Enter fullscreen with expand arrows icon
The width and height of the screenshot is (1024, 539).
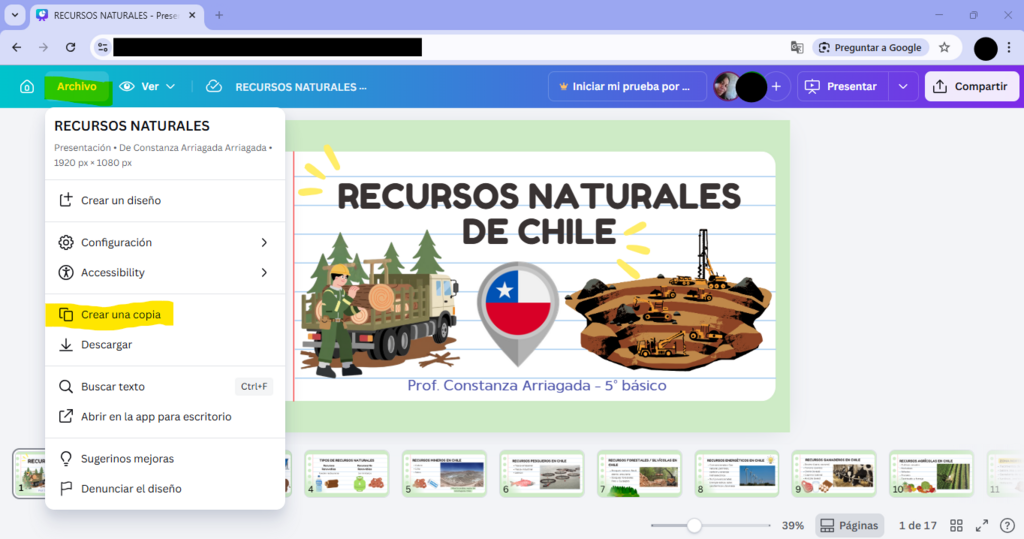pos(982,525)
